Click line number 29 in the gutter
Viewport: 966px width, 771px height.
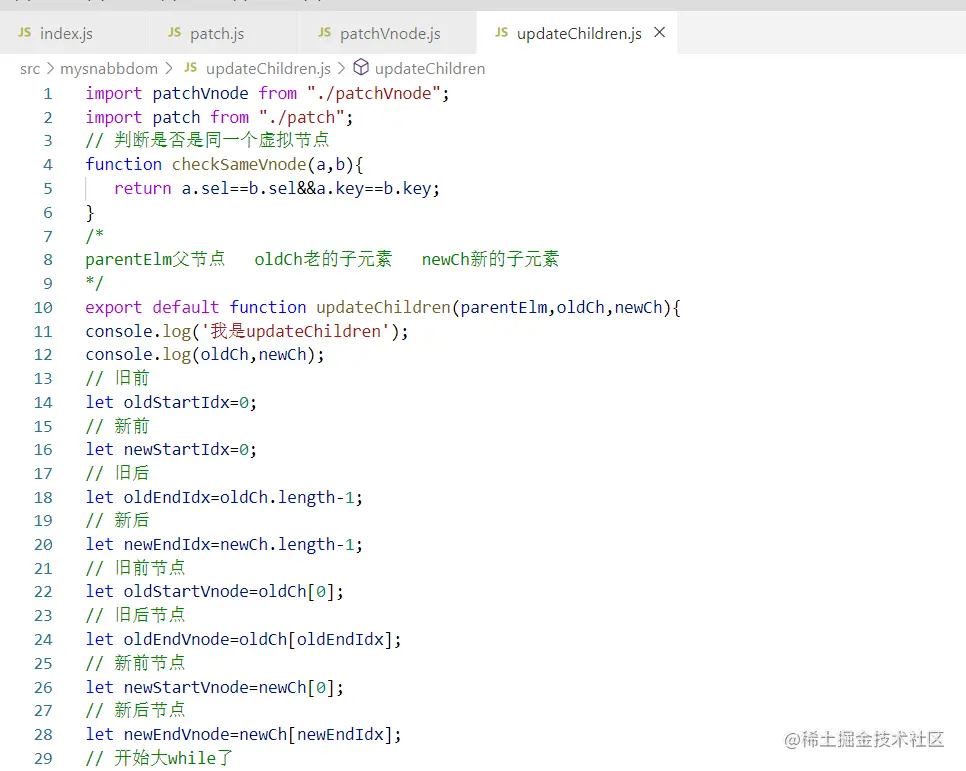click(43, 758)
